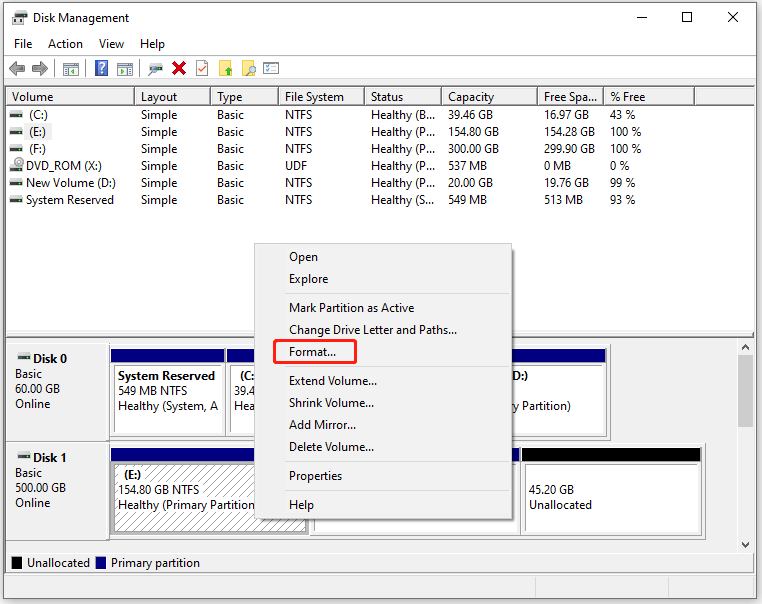The image size is (762, 604).
Task: Choose Explore from the context menu
Action: click(x=383, y=279)
